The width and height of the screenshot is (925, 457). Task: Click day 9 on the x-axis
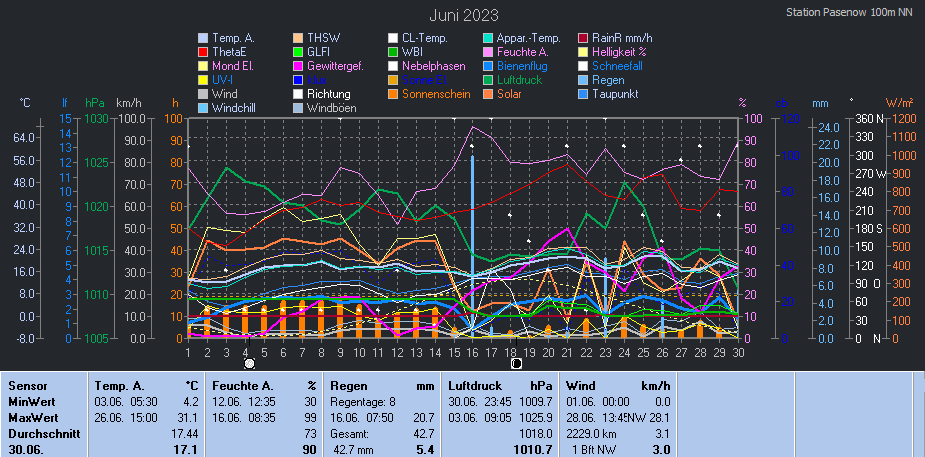(340, 352)
